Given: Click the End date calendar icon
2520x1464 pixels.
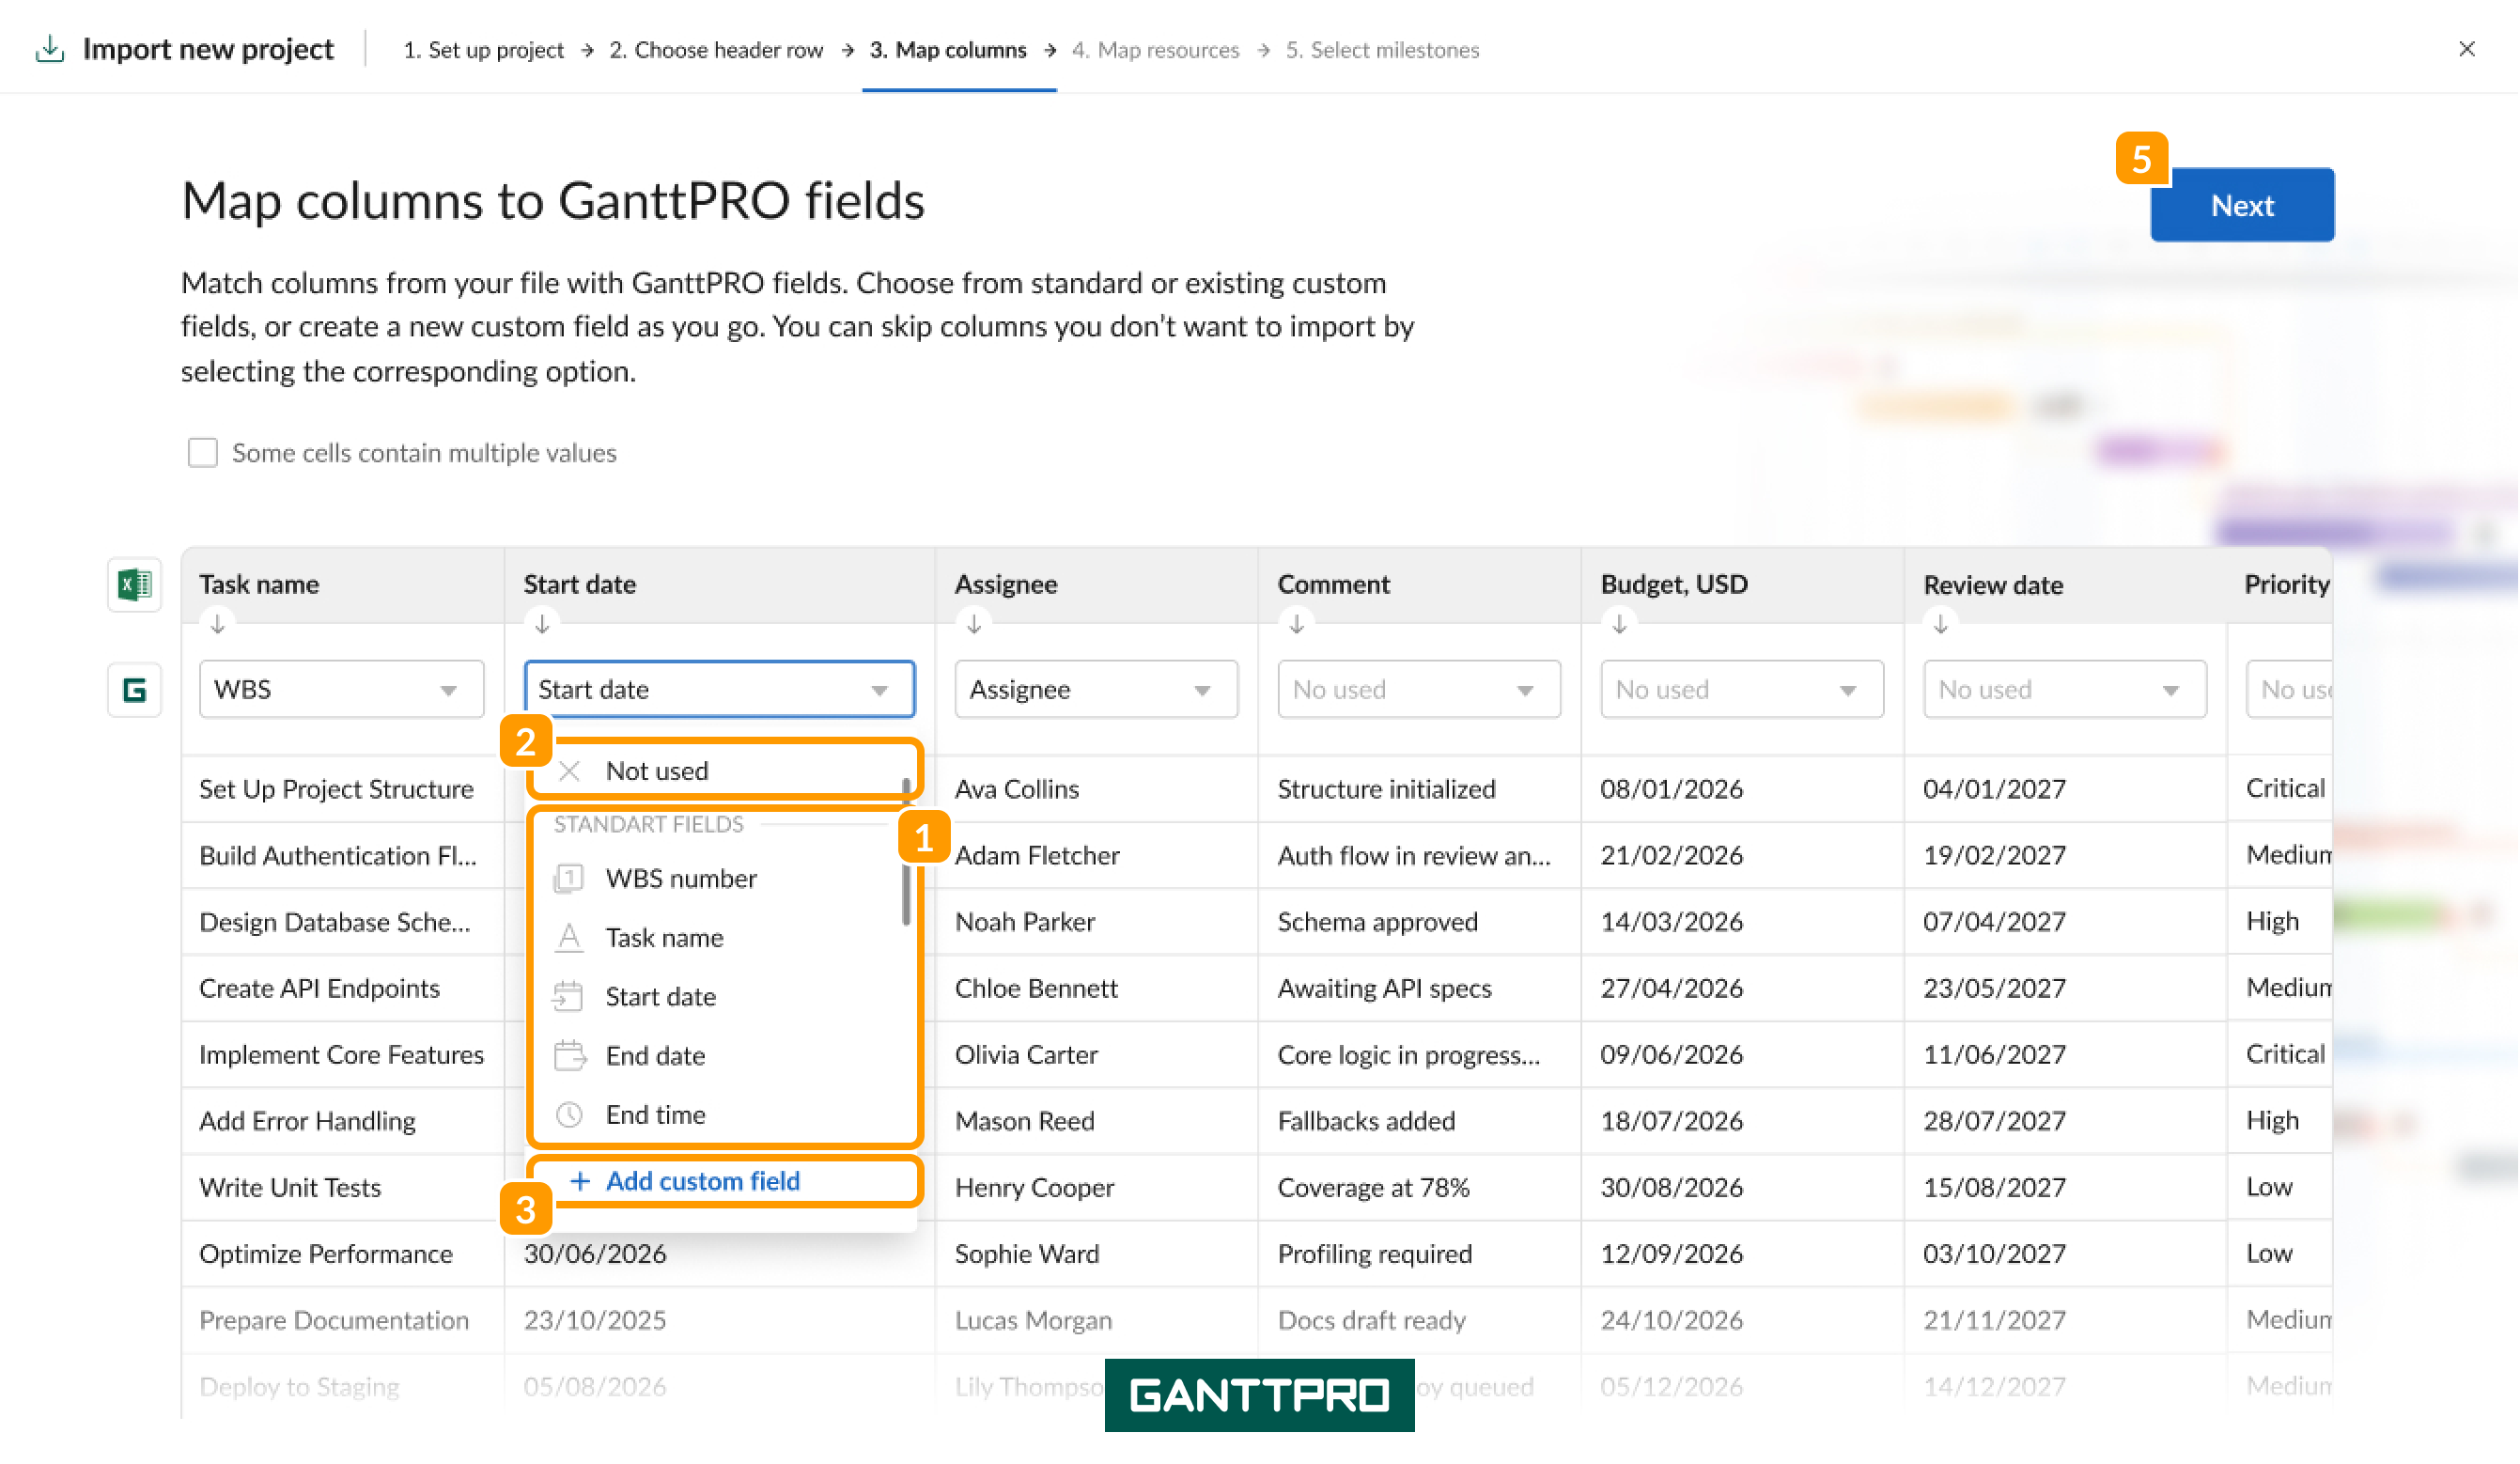Looking at the screenshot, I should coord(569,1056).
